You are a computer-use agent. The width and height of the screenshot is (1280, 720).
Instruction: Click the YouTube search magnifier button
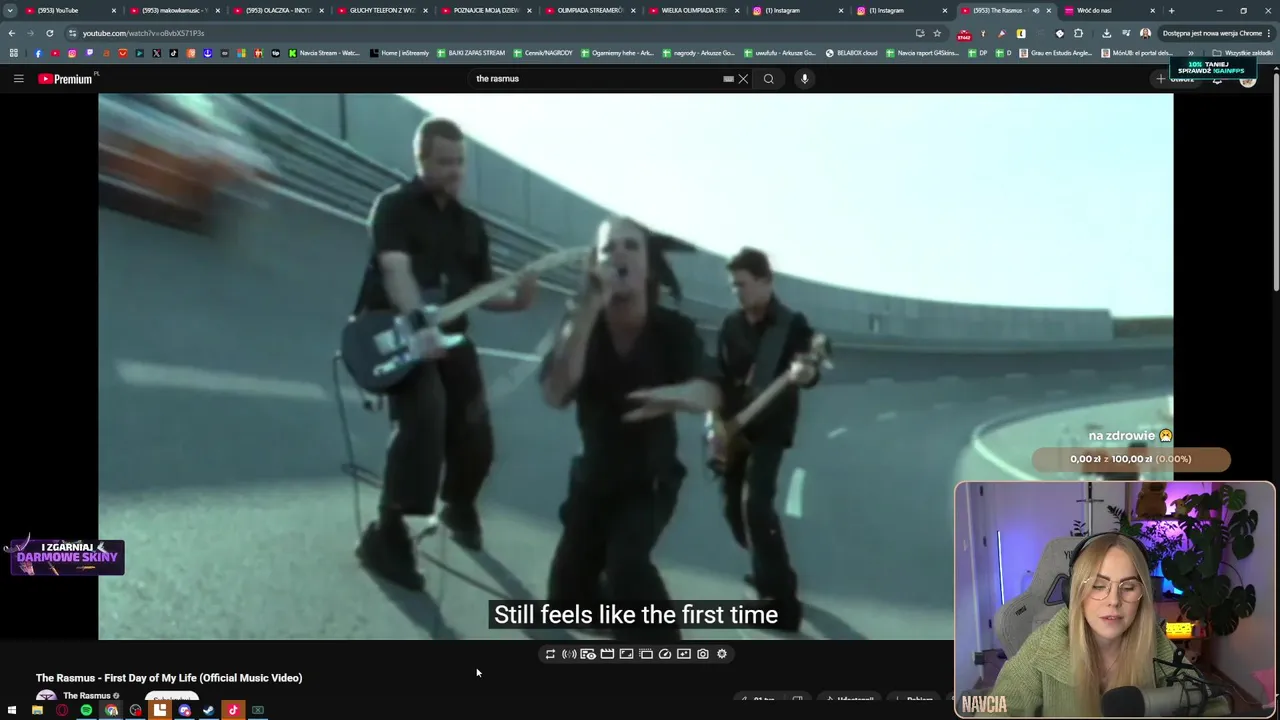coord(769,79)
